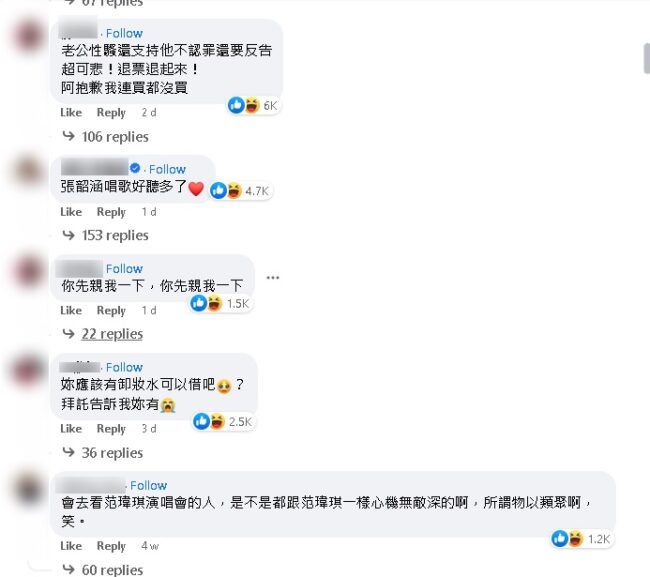Open the reactions showing 2.5K
This screenshot has height=577, width=650.
click(223, 422)
